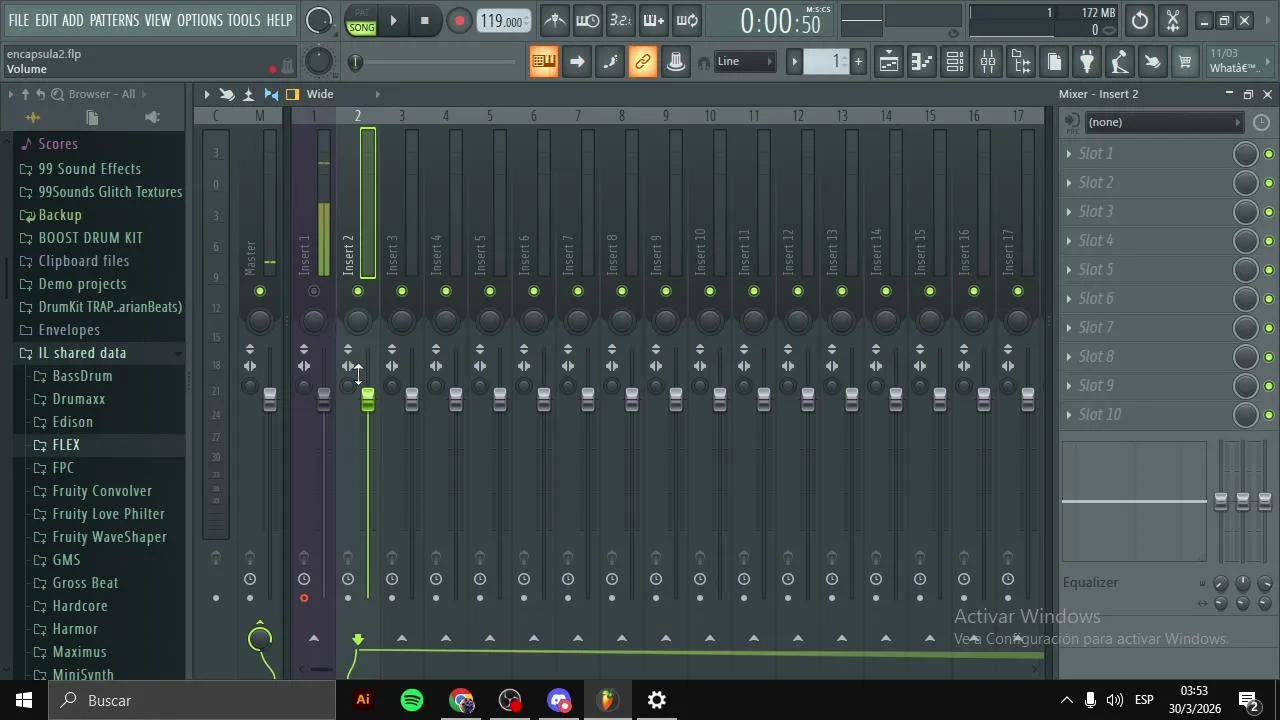
Task: Open the PATTERNS menu
Action: [114, 20]
